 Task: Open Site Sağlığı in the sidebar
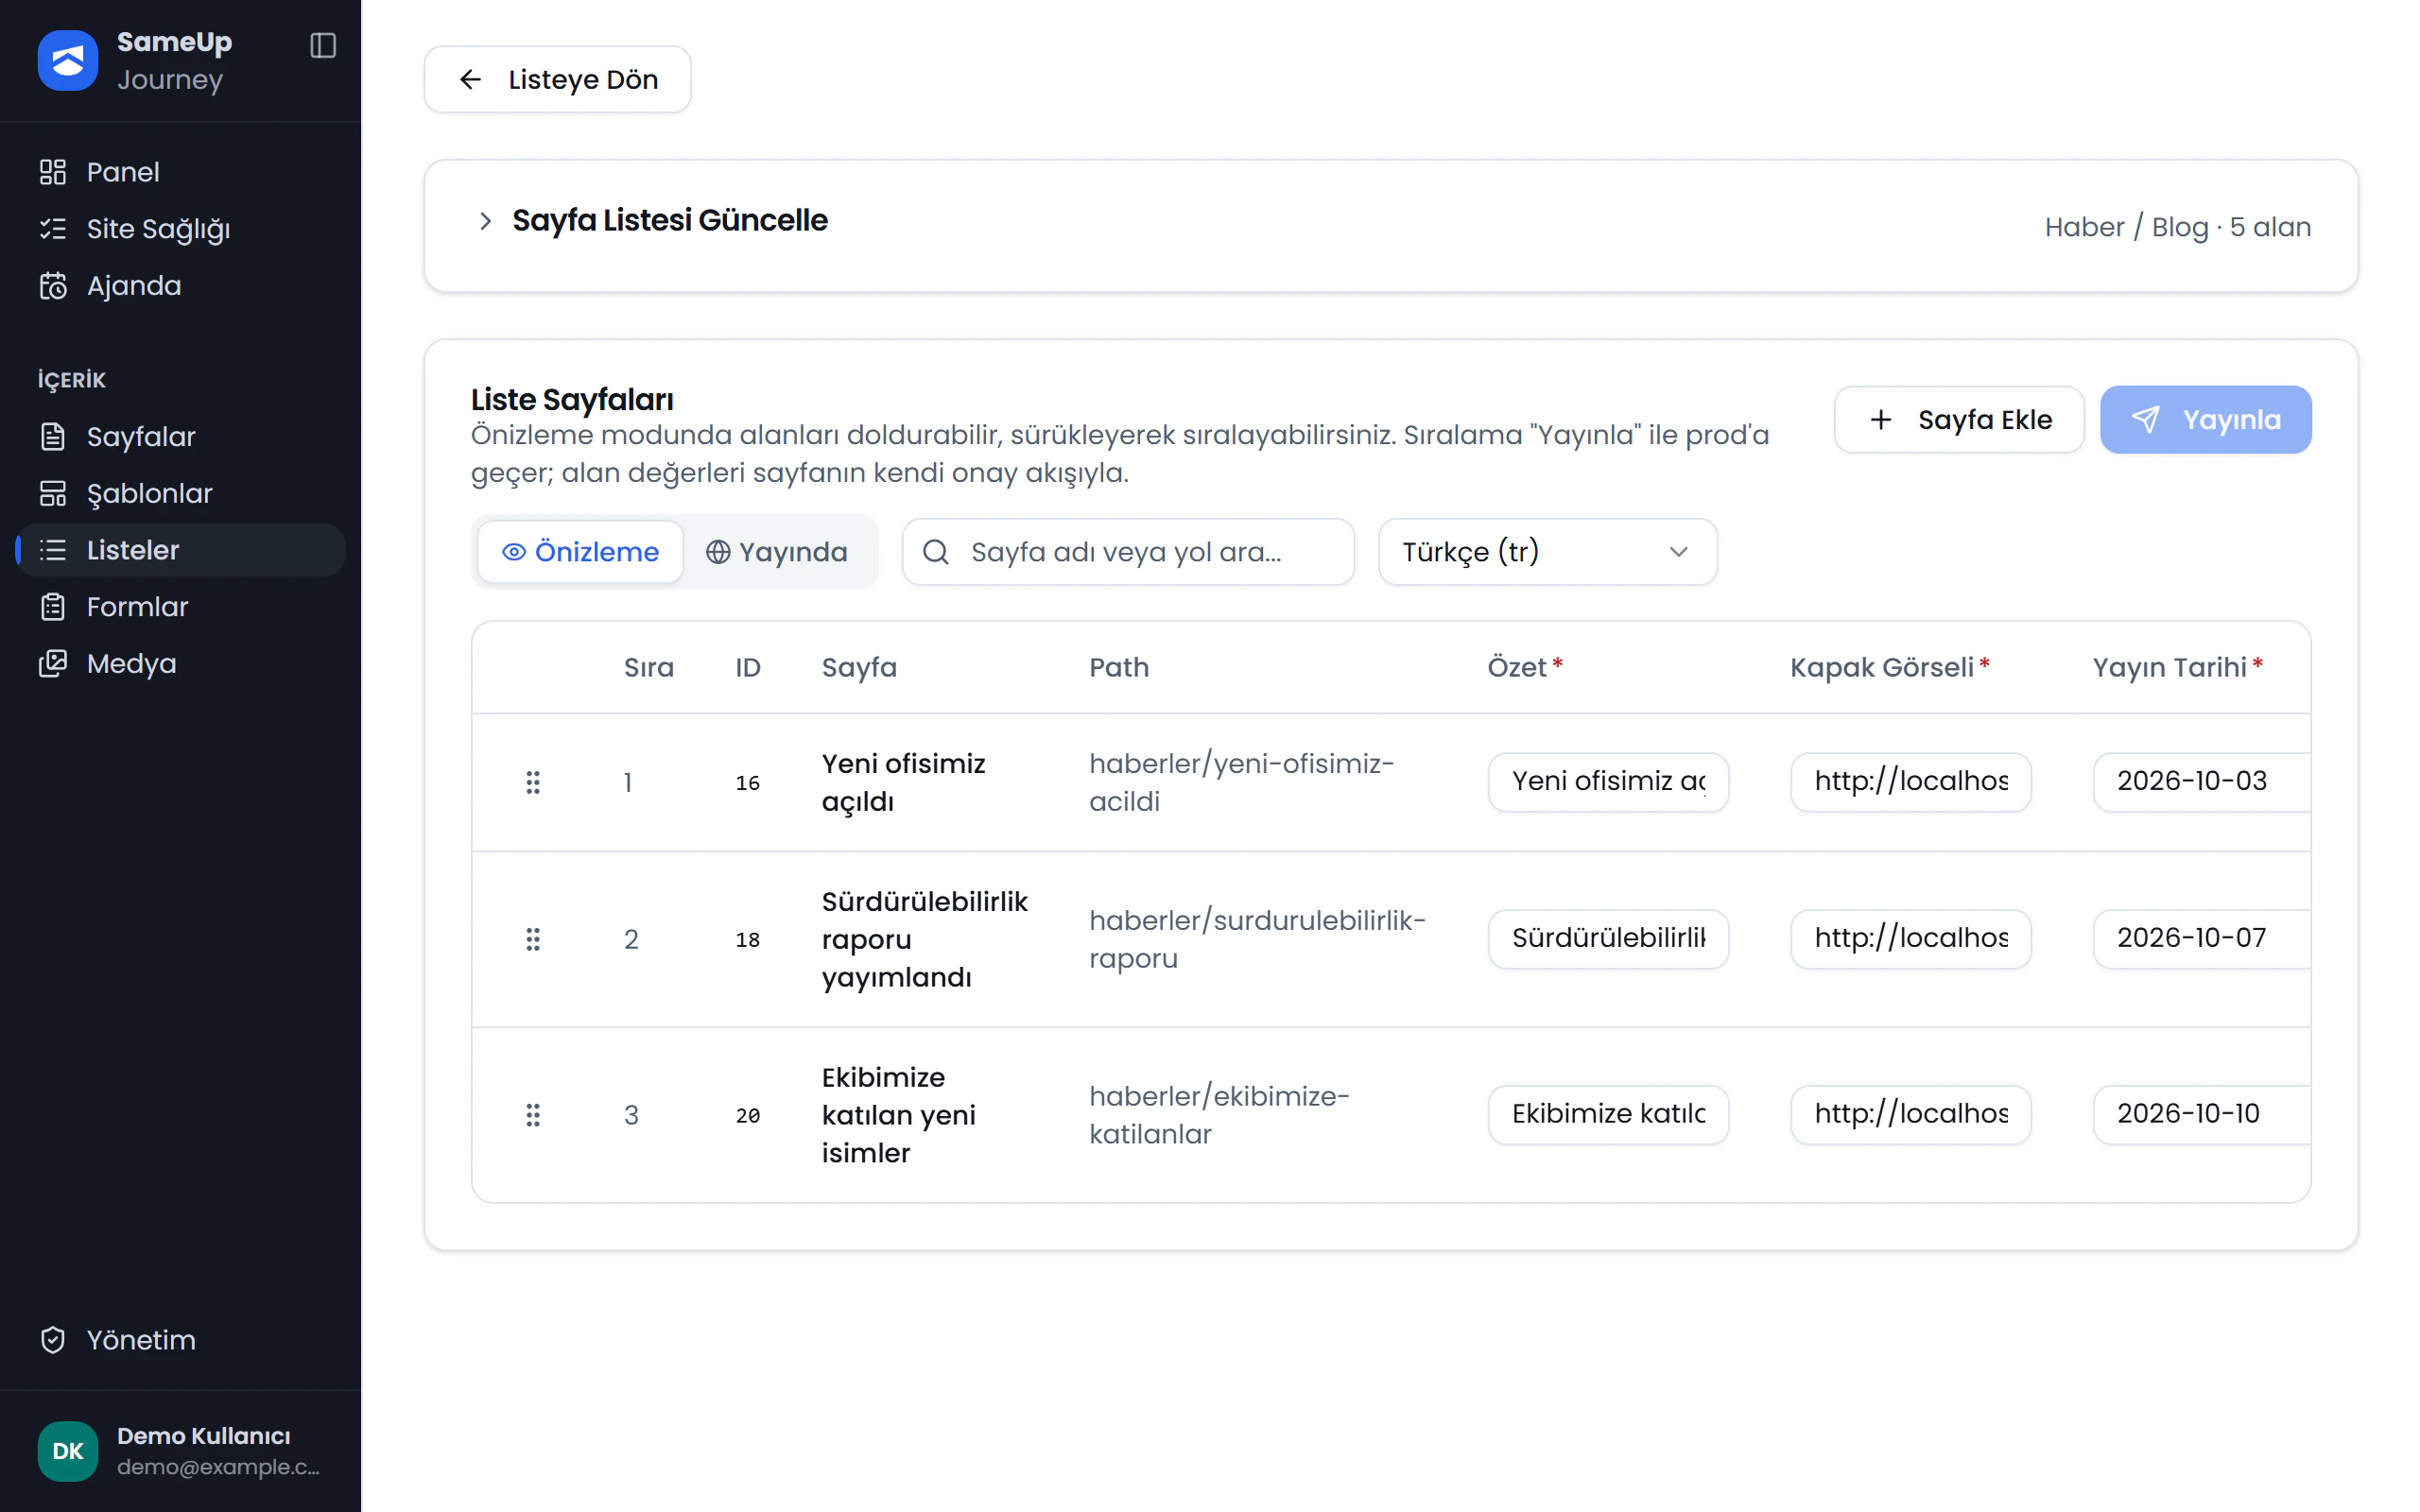(181, 229)
